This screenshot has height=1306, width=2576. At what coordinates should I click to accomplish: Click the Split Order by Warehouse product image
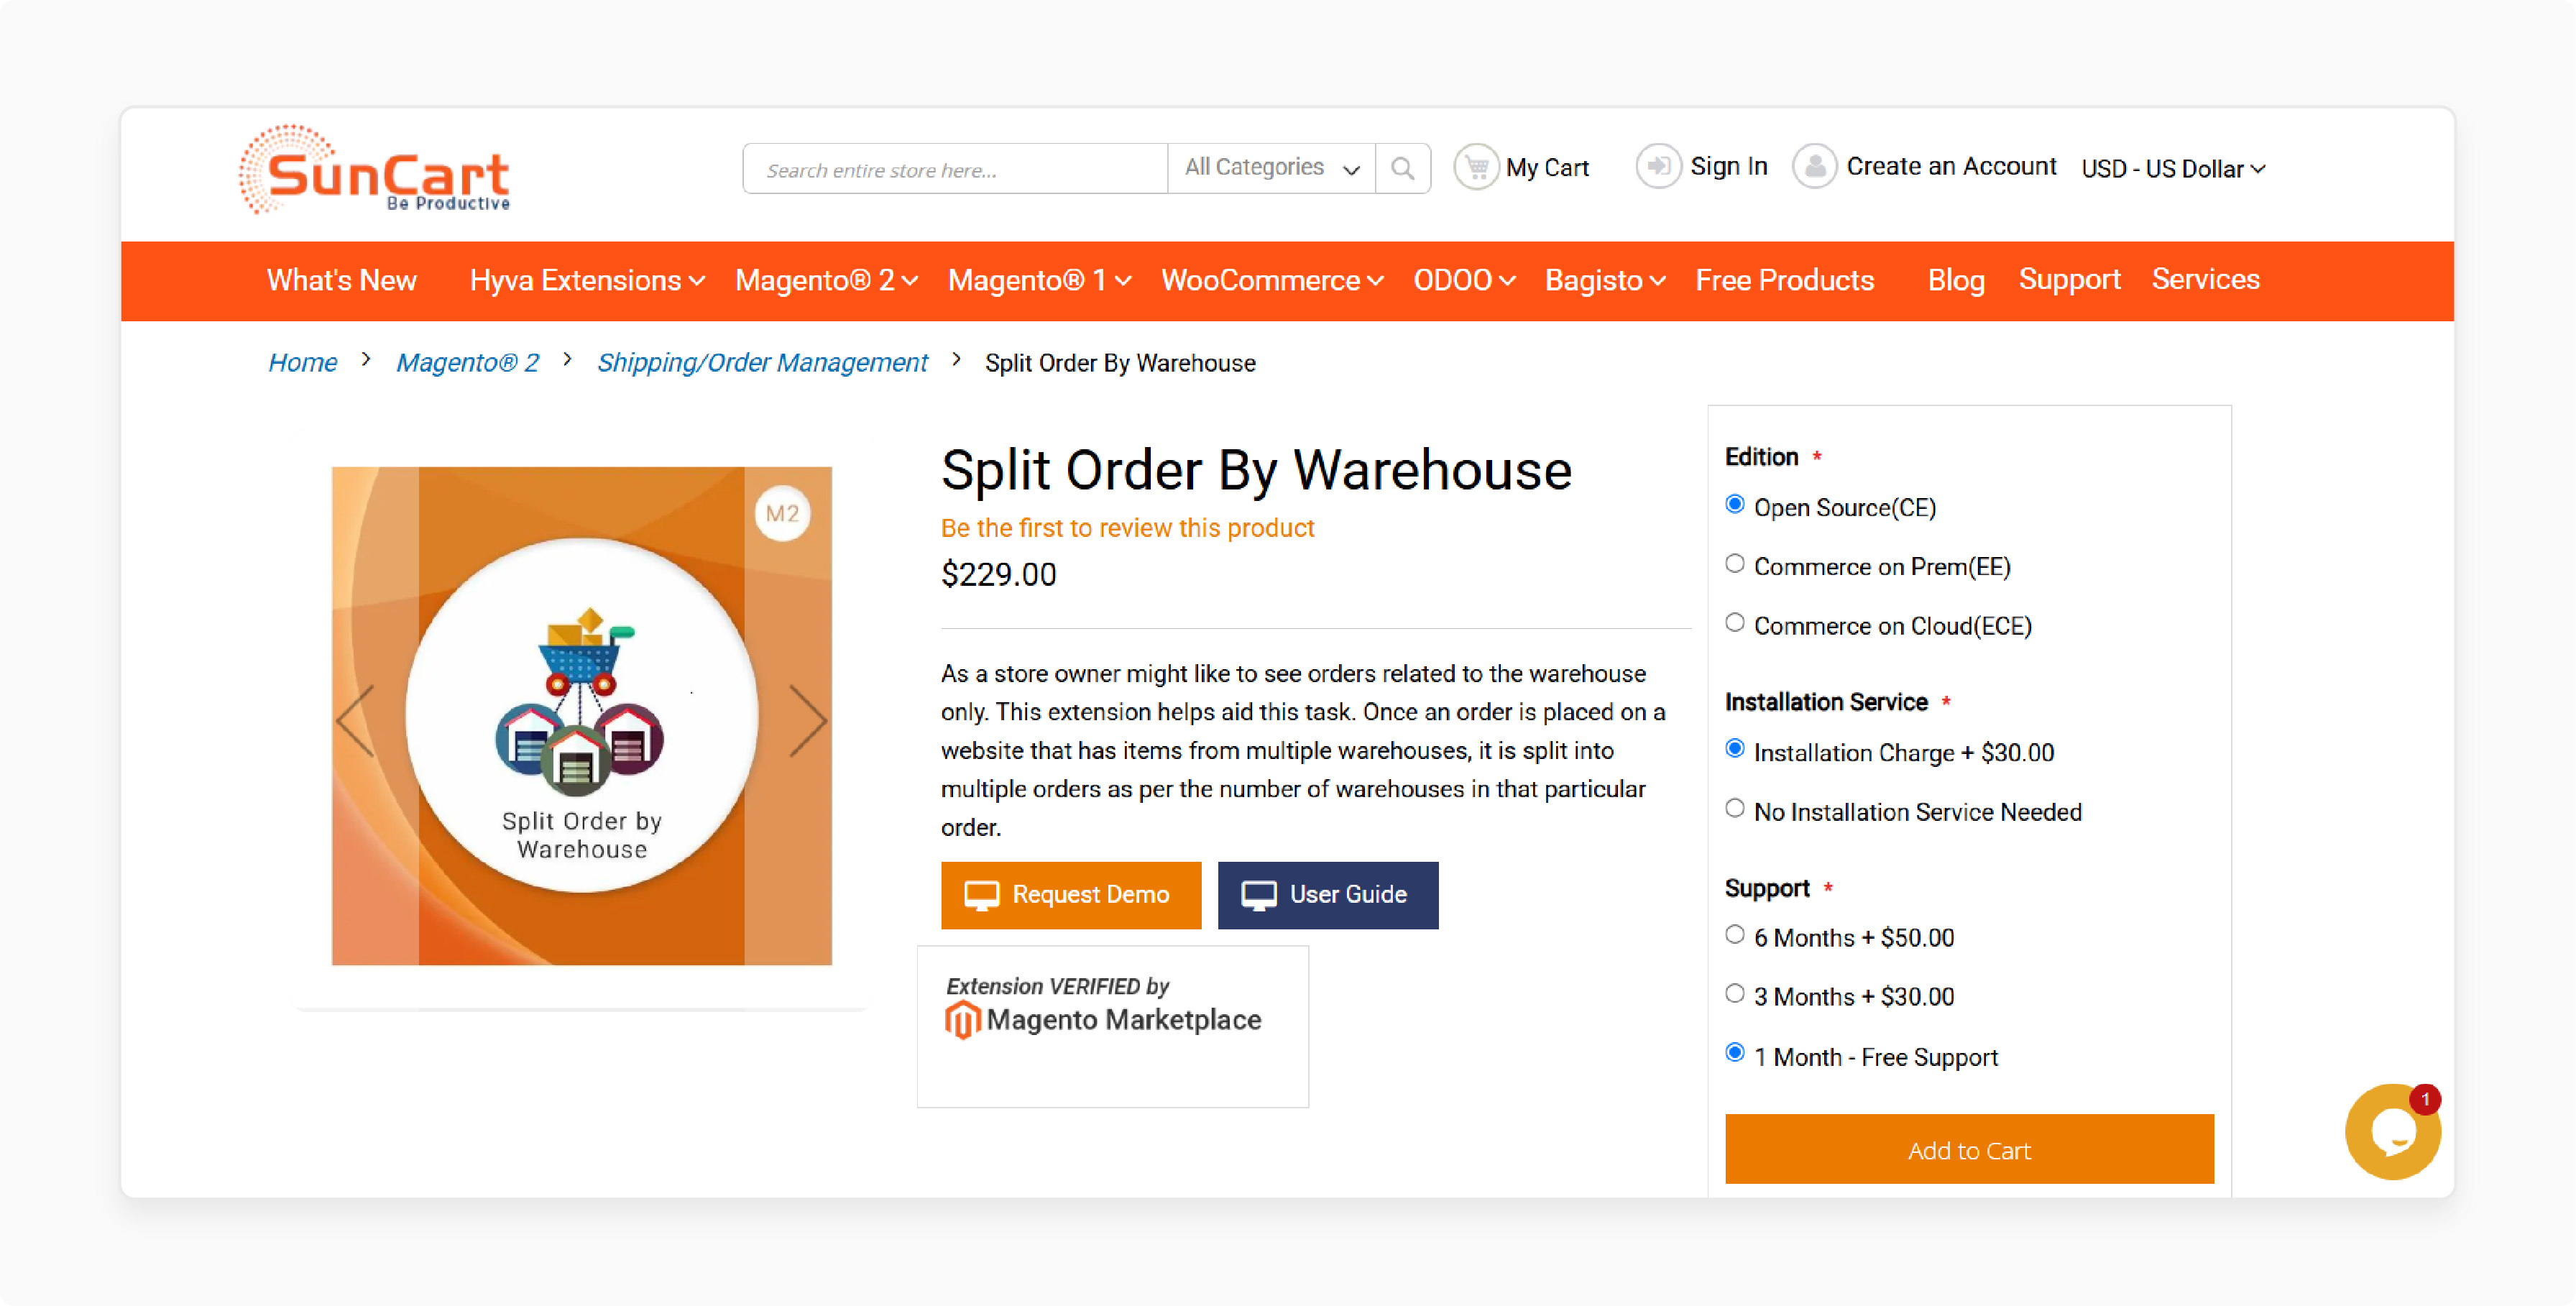coord(581,716)
